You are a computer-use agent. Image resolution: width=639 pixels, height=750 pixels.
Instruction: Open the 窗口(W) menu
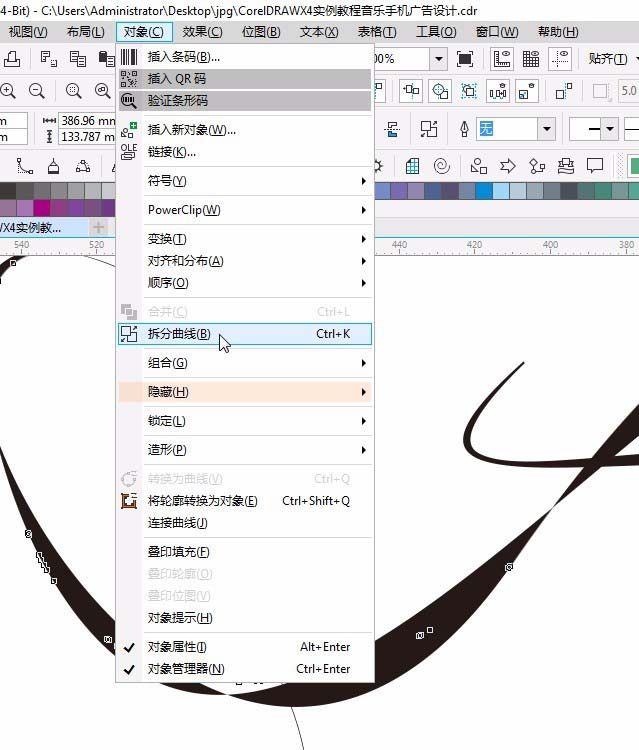(x=496, y=32)
